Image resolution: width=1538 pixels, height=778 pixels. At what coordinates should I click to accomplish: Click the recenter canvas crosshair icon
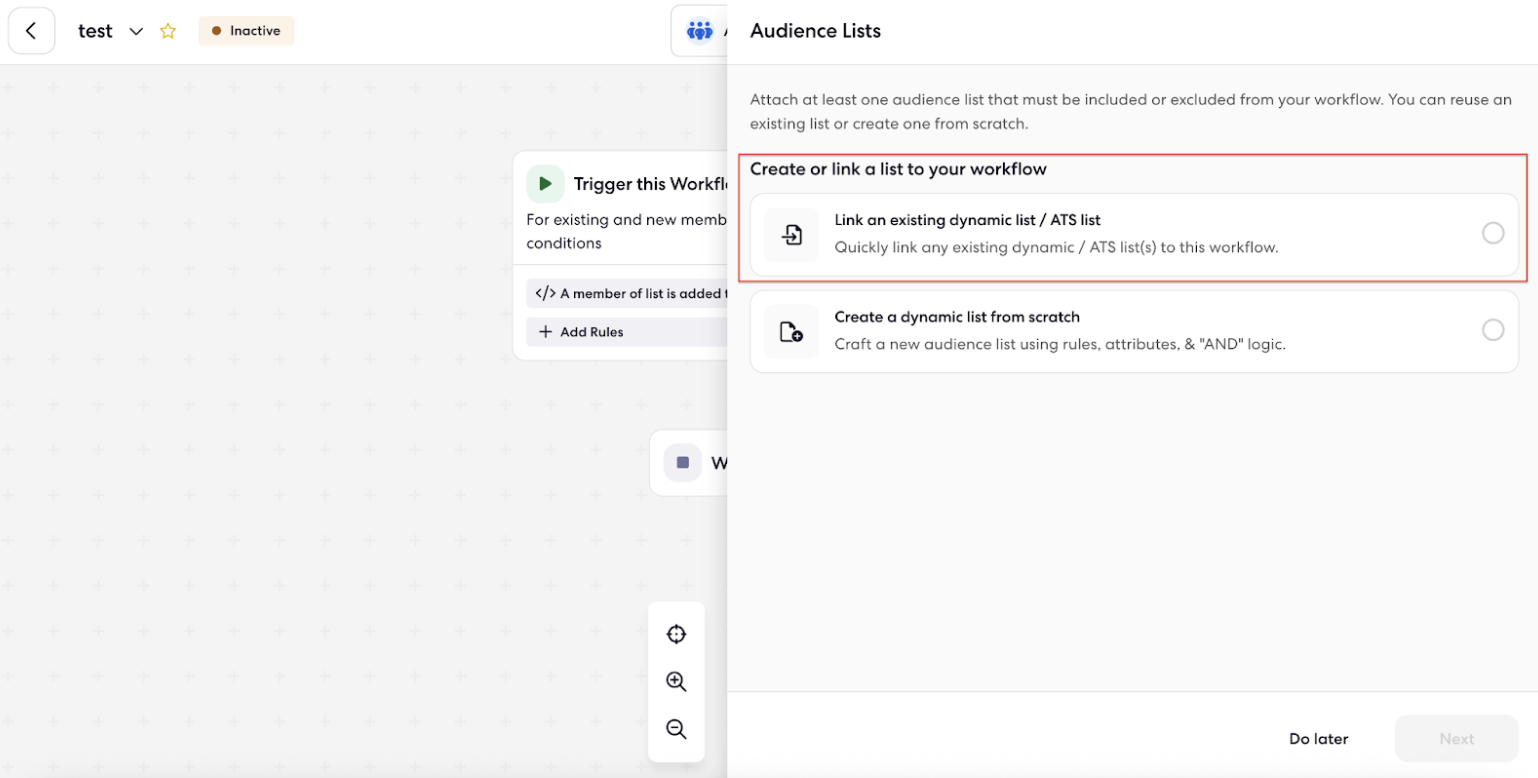(676, 634)
